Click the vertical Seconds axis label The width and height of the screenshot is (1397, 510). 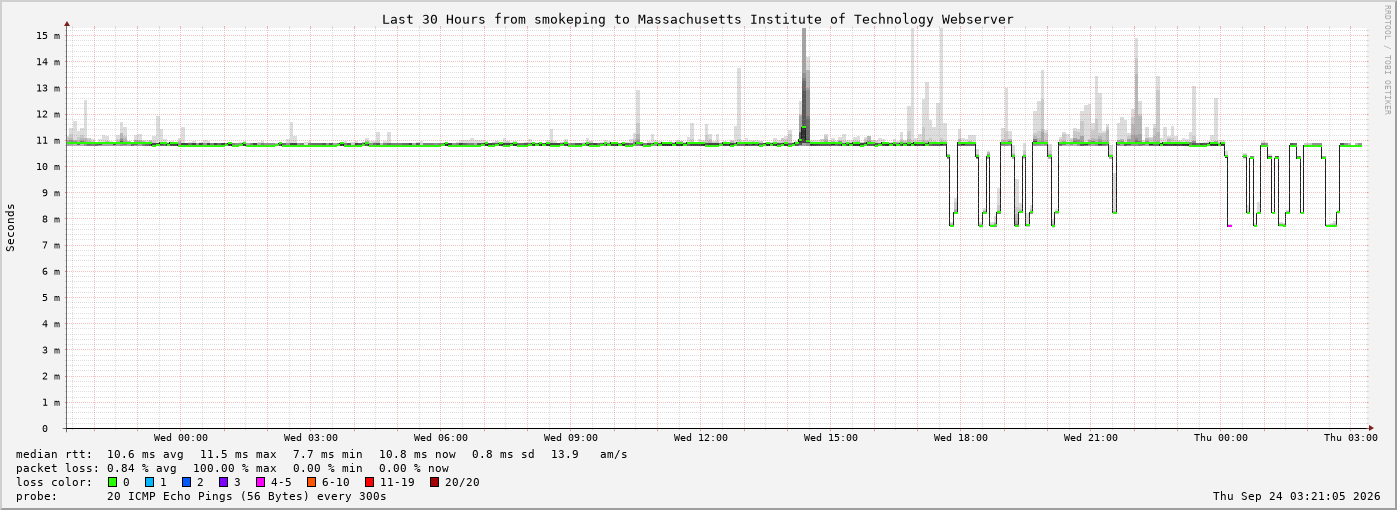tap(11, 228)
